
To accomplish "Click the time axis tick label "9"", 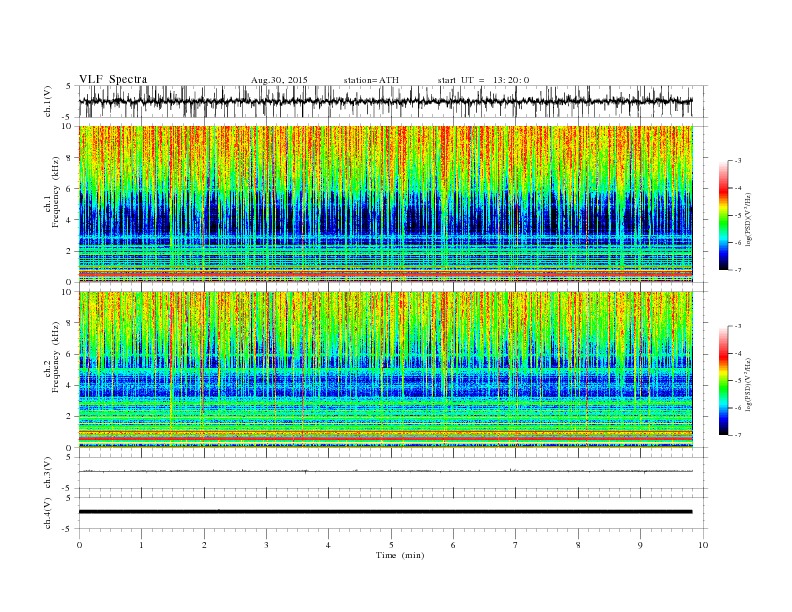I will tap(640, 545).
